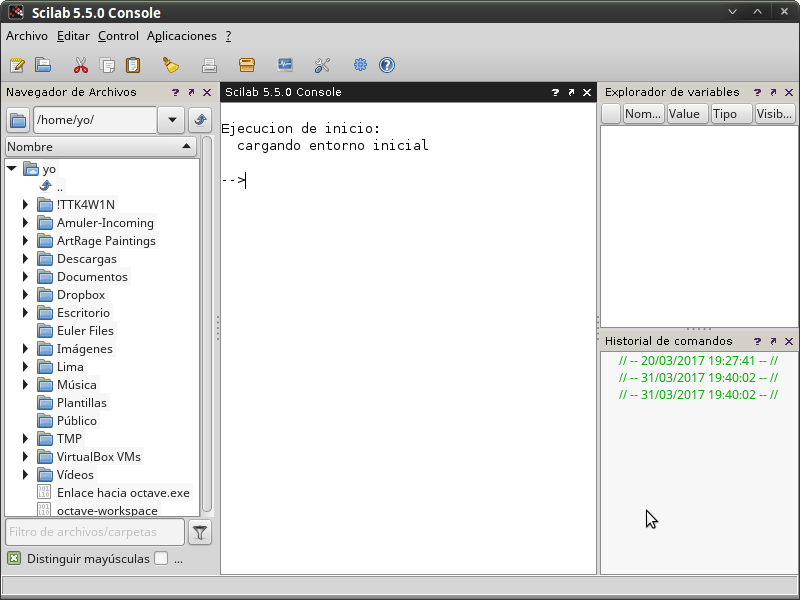Collapse the 'yo' root folder
This screenshot has width=800, height=600.
12,169
